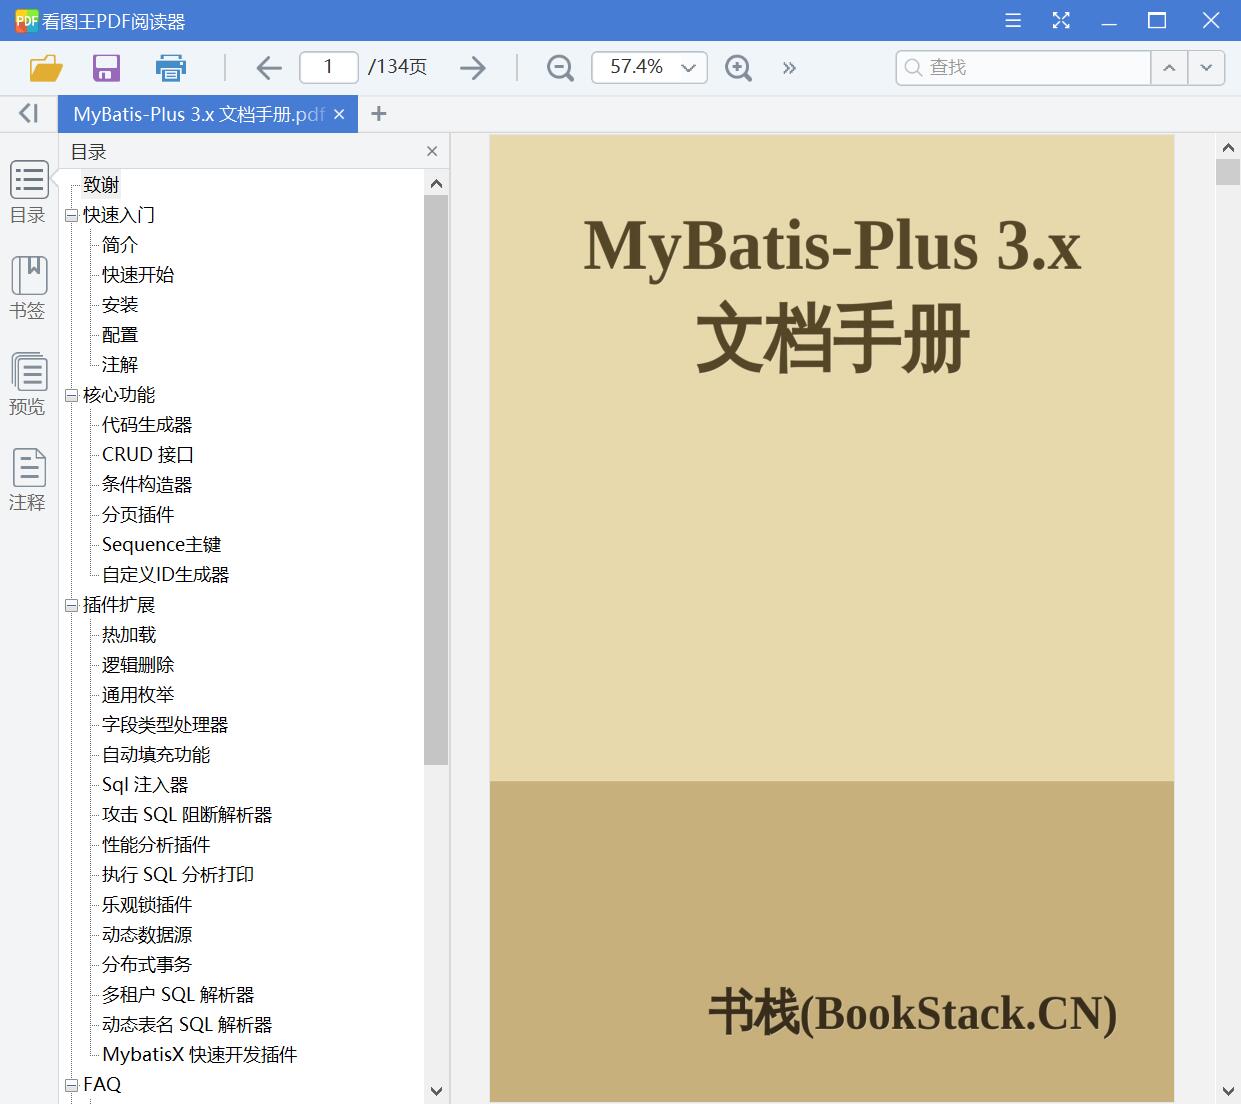Show more toolbar tools via double chevron
Image resolution: width=1241 pixels, height=1104 pixels.
click(x=789, y=68)
